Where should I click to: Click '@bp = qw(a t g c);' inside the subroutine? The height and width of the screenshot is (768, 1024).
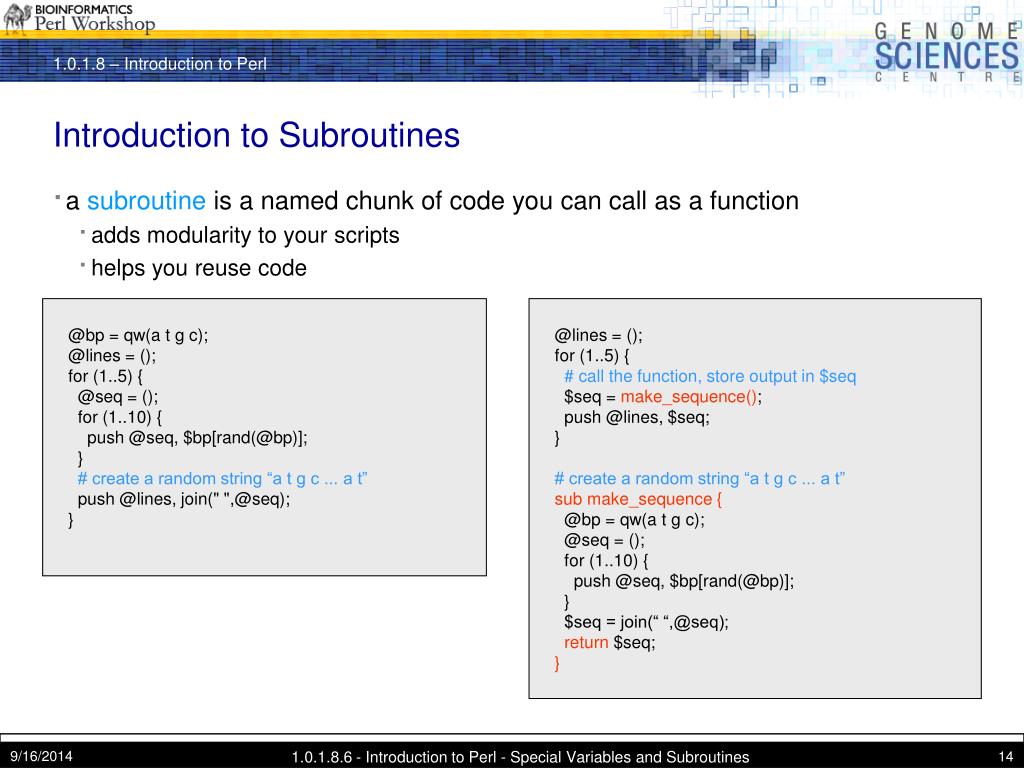click(x=634, y=520)
